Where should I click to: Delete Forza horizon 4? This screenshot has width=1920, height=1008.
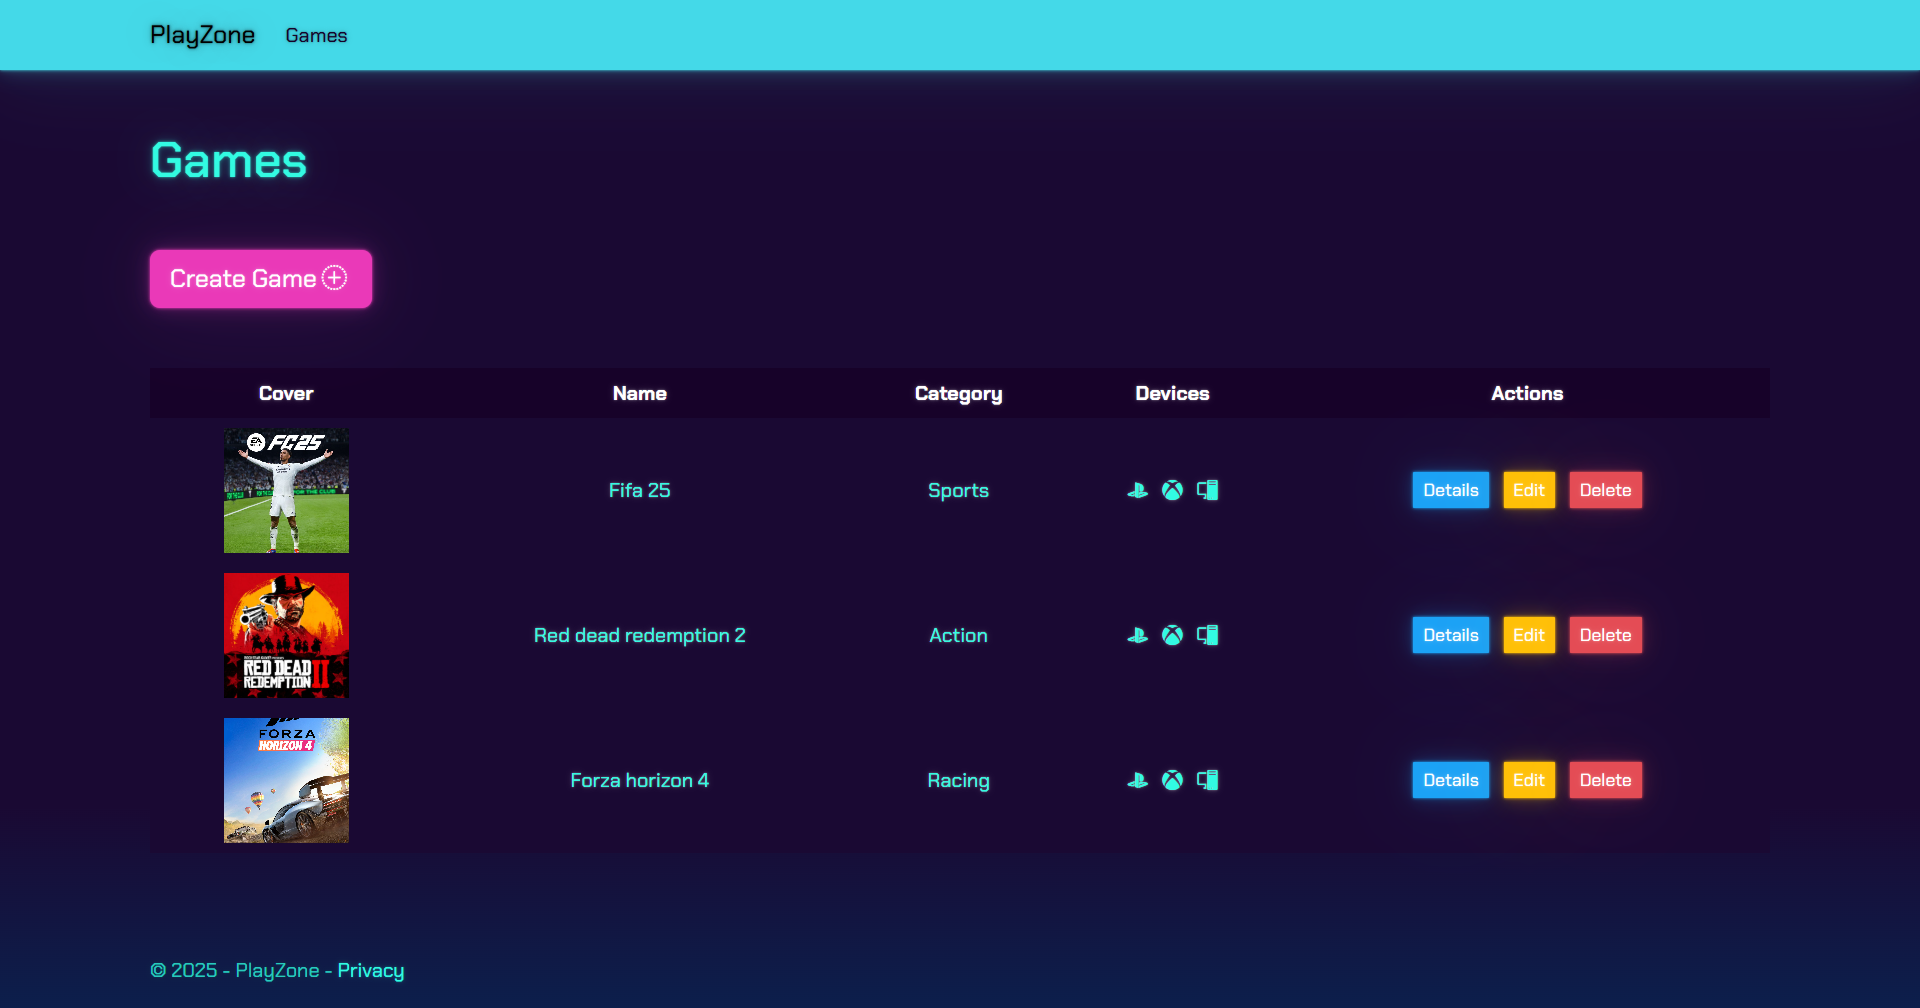(1605, 780)
